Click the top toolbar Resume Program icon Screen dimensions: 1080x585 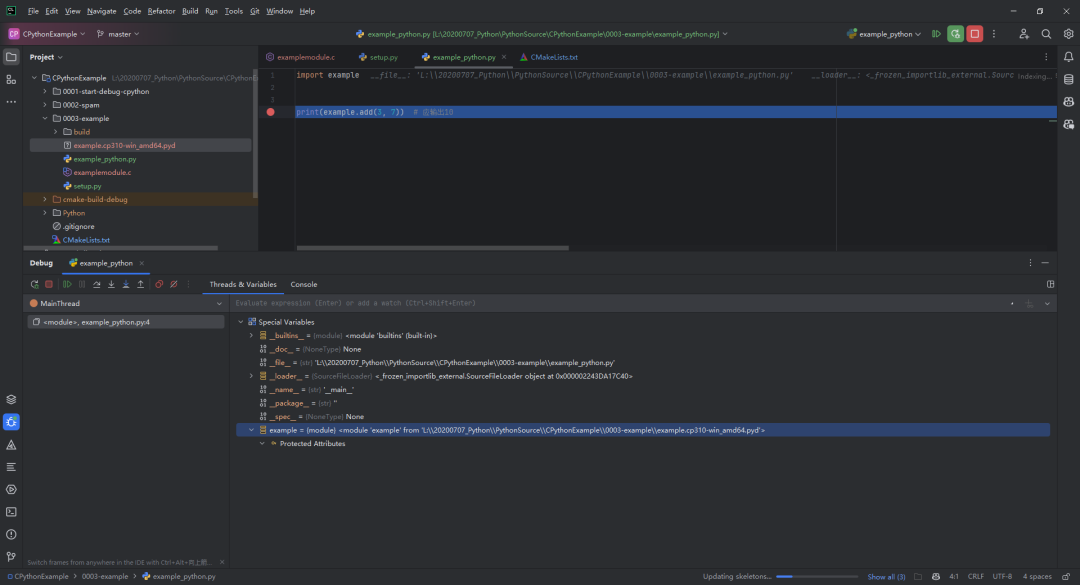936,34
